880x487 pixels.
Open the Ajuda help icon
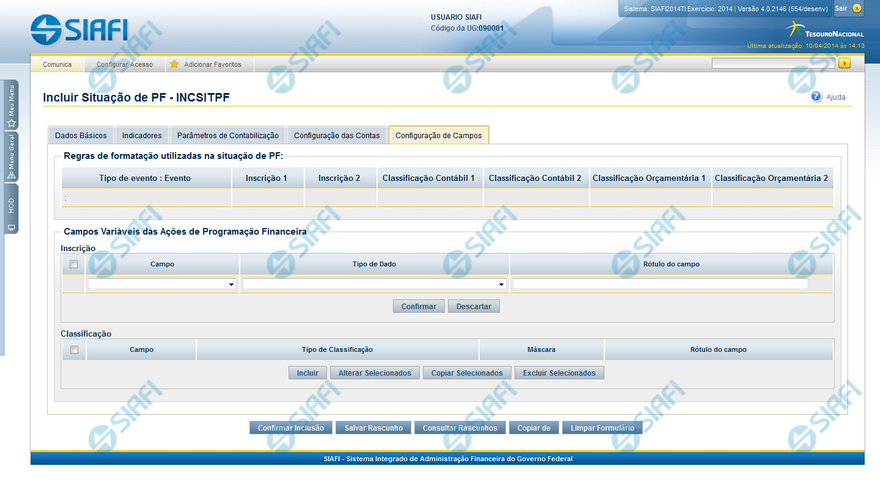click(816, 97)
